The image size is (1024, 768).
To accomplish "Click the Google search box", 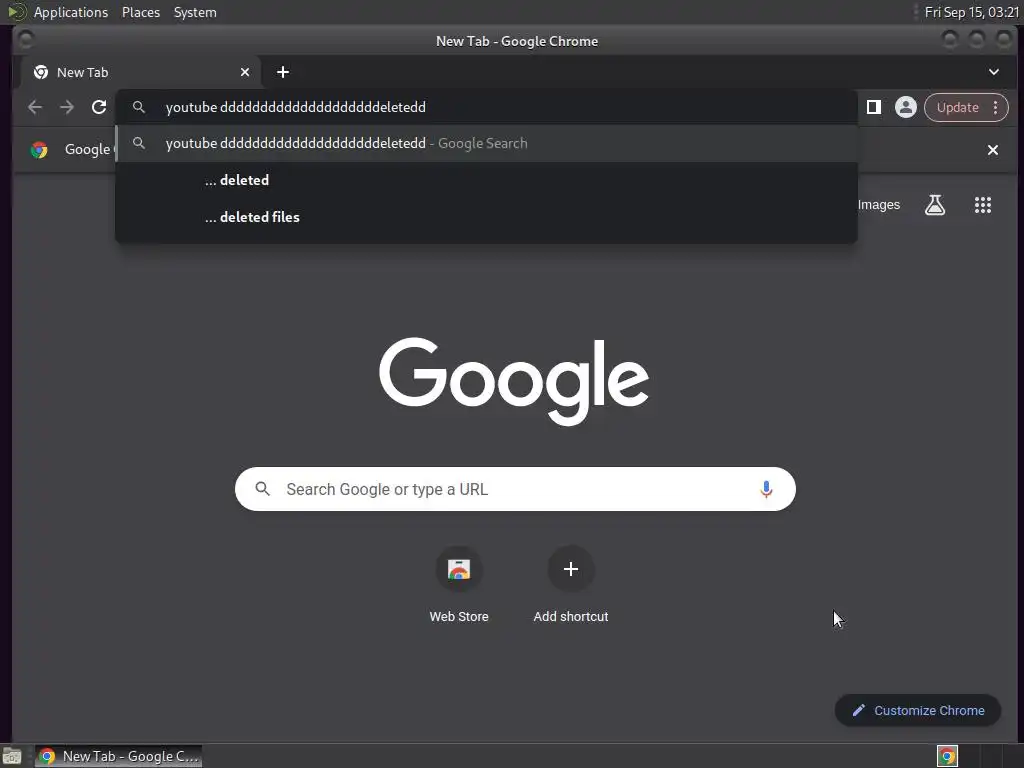I will [x=515, y=489].
